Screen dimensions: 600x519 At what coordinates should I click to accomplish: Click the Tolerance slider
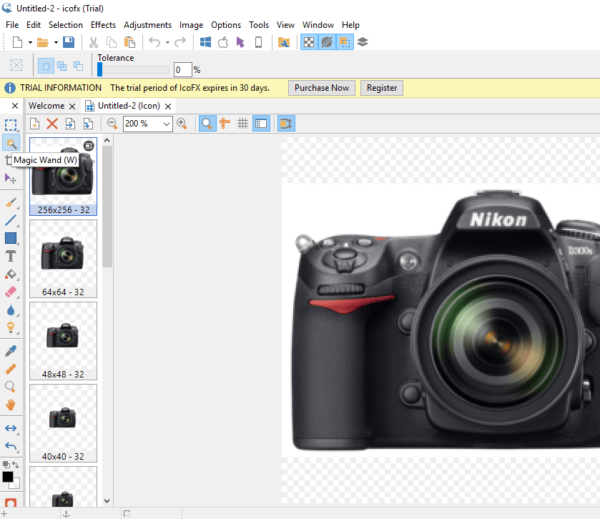point(133,70)
